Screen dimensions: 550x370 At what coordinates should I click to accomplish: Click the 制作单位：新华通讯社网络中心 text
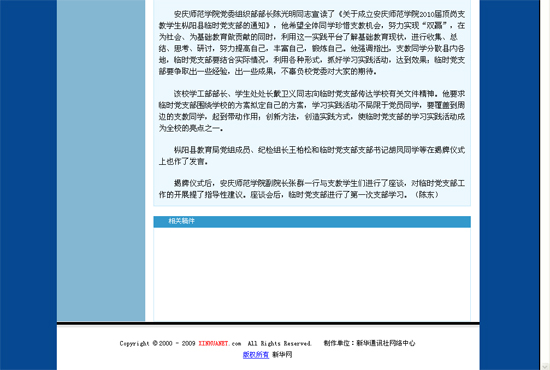point(369,343)
